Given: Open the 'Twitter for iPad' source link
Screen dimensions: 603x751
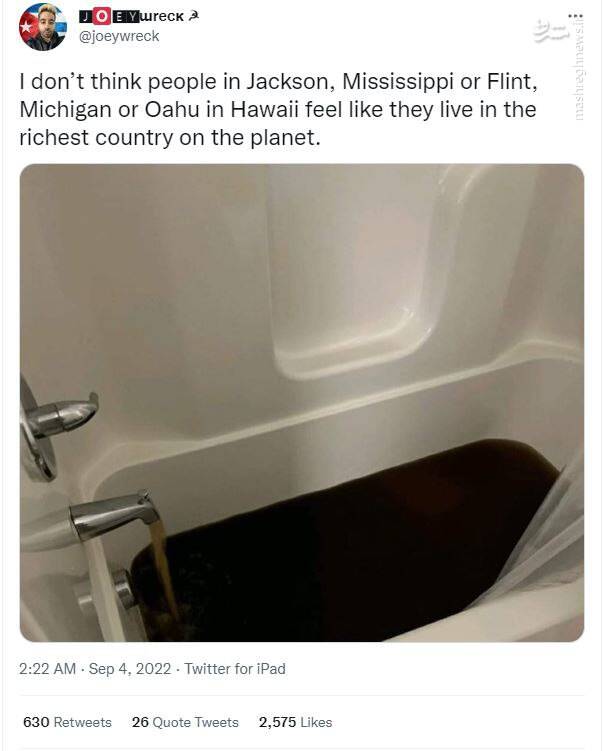Looking at the screenshot, I should point(235,669).
